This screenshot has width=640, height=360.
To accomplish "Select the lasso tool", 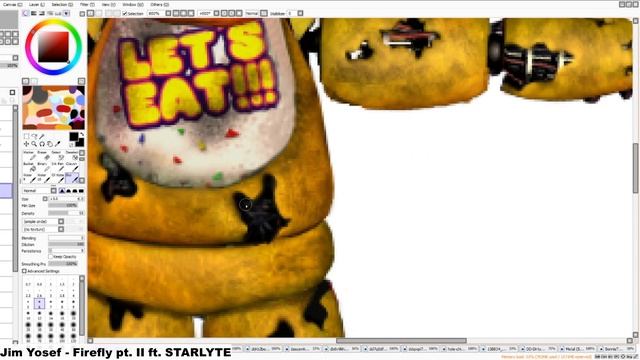I will pos(34,136).
